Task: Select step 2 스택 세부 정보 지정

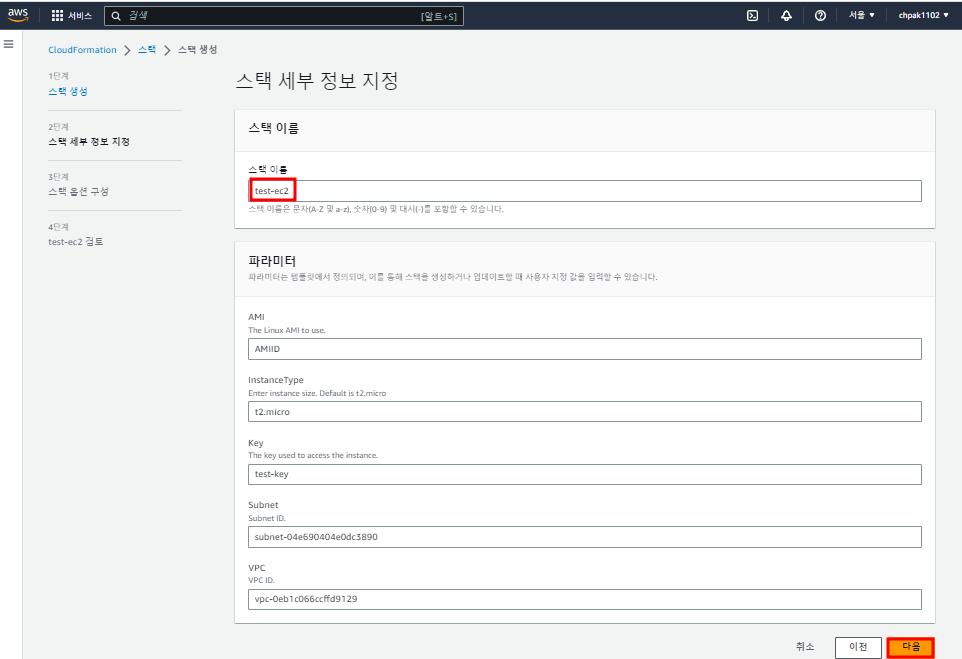Action: tap(89, 142)
